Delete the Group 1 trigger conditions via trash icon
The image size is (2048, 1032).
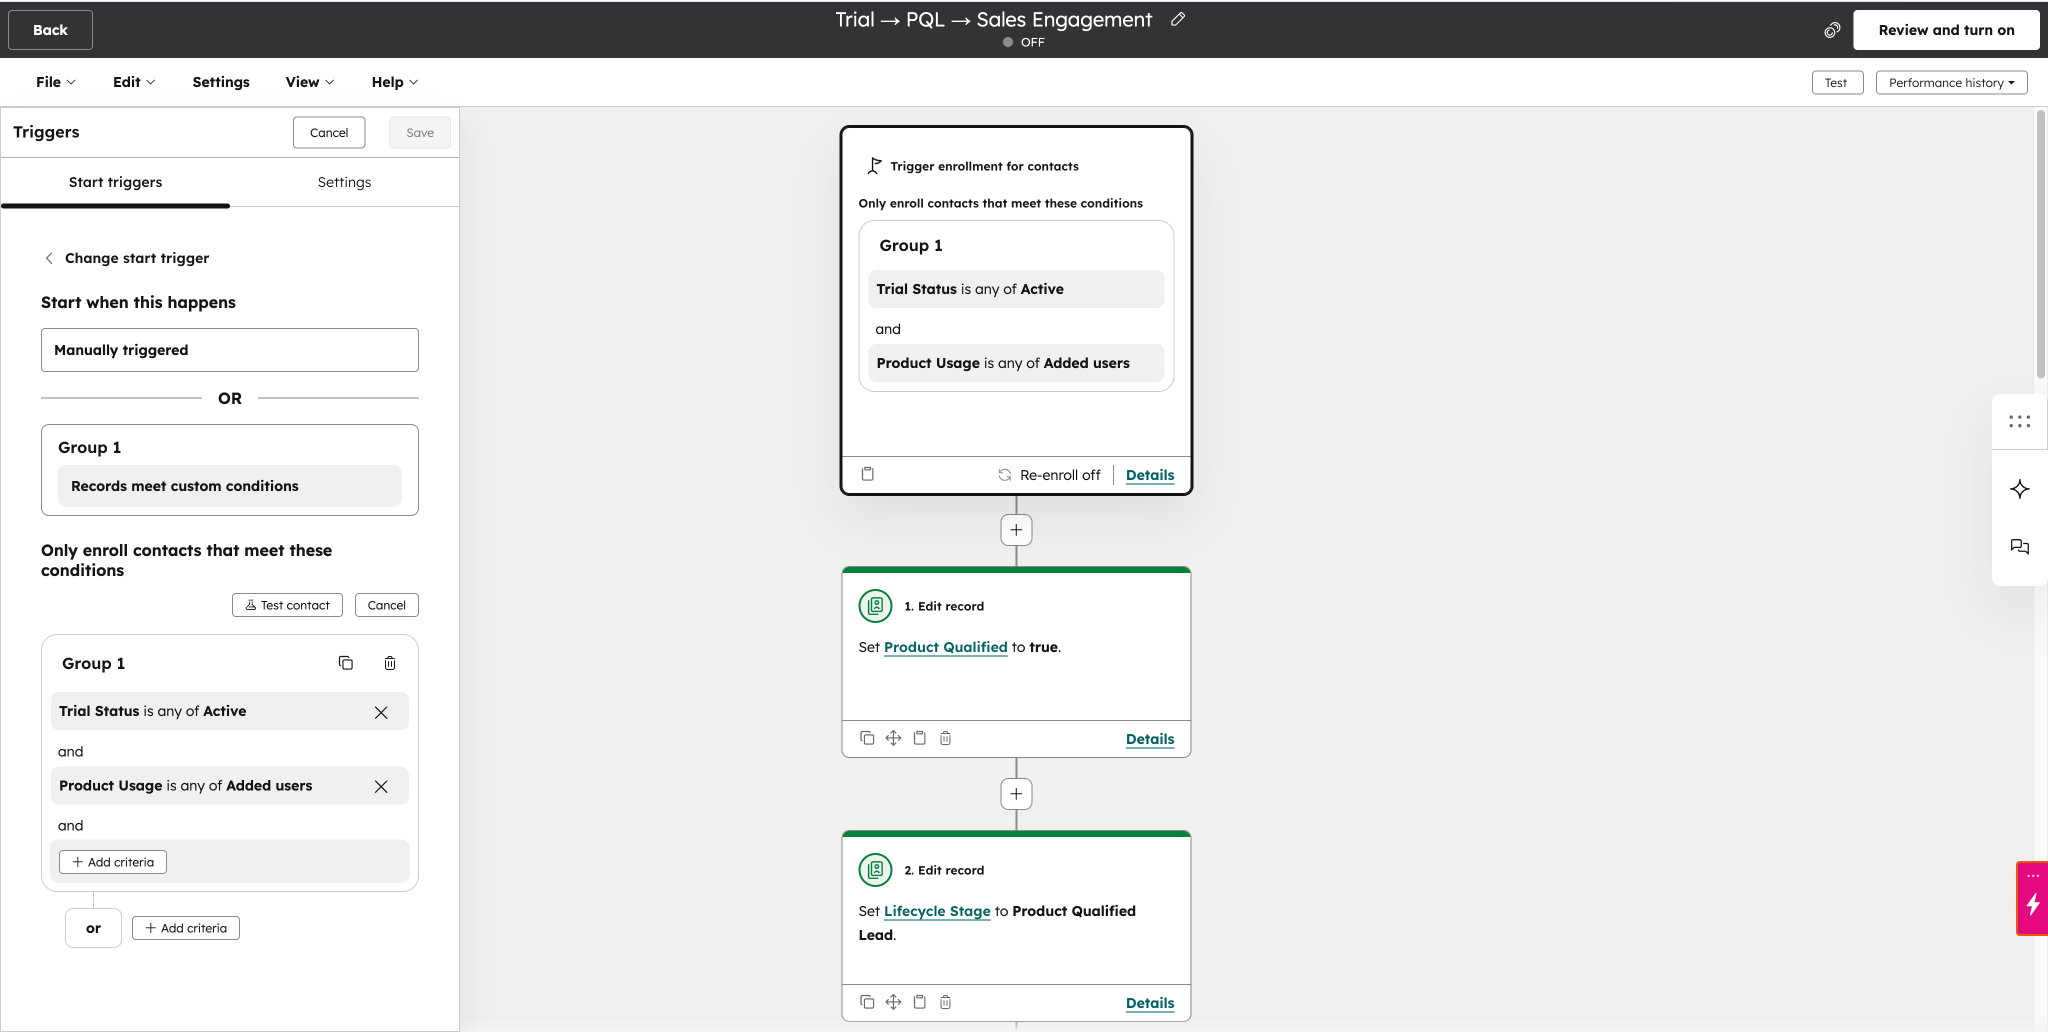click(x=390, y=663)
